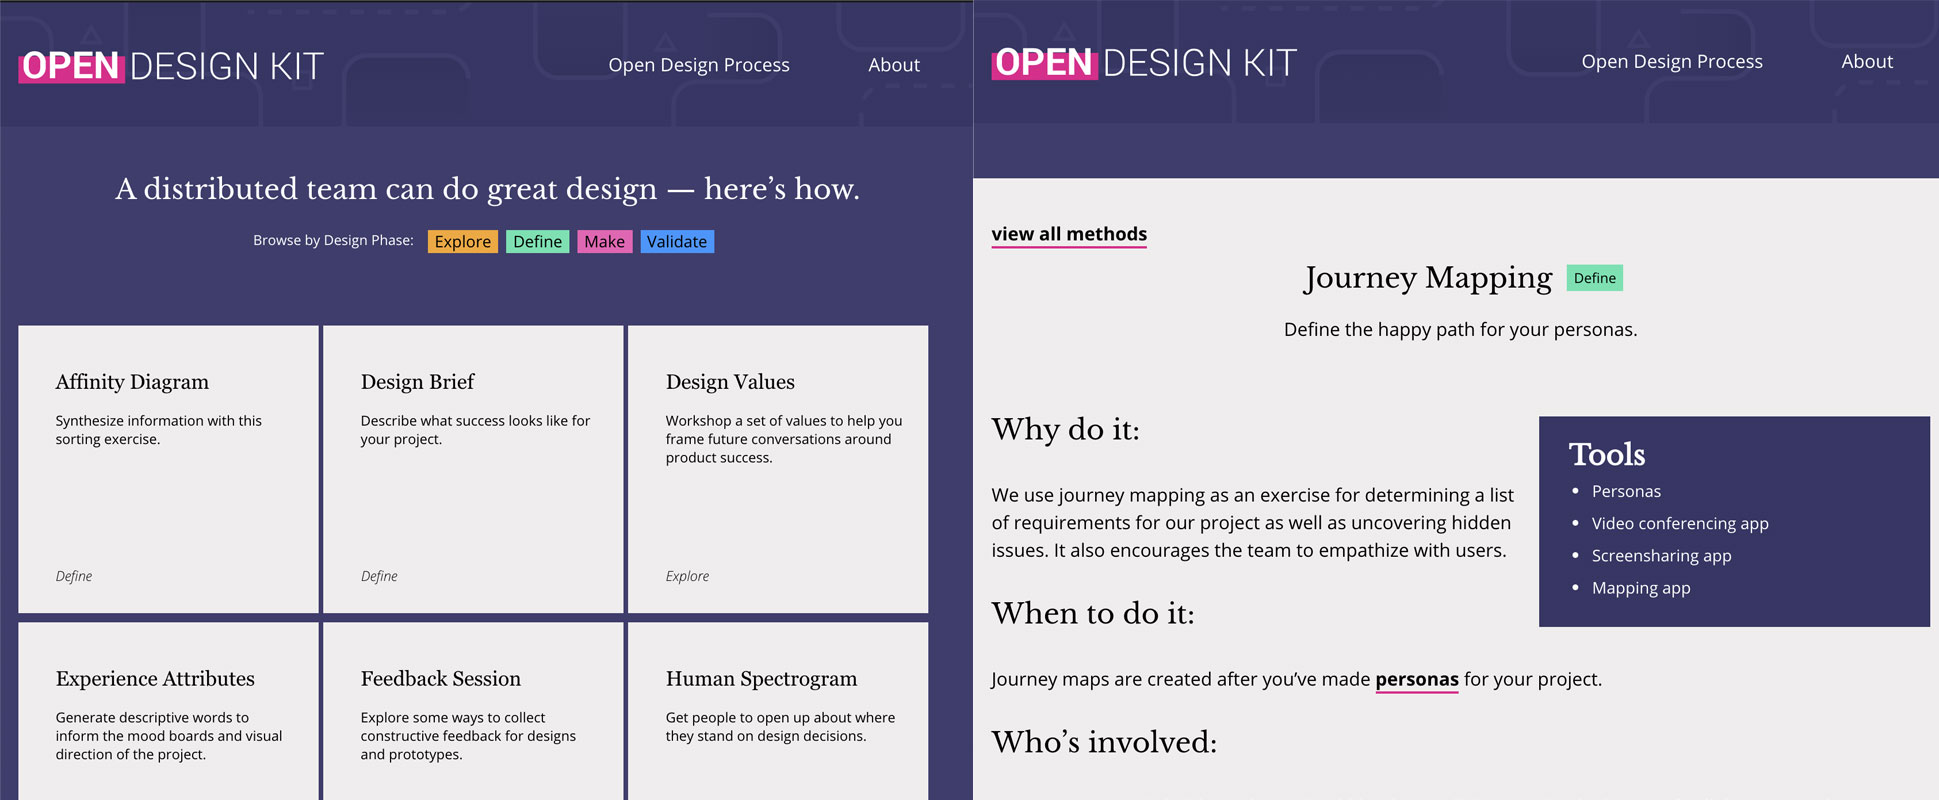Open 'Open Design Process' in the right page header
The image size is (1939, 800).
[1671, 62]
